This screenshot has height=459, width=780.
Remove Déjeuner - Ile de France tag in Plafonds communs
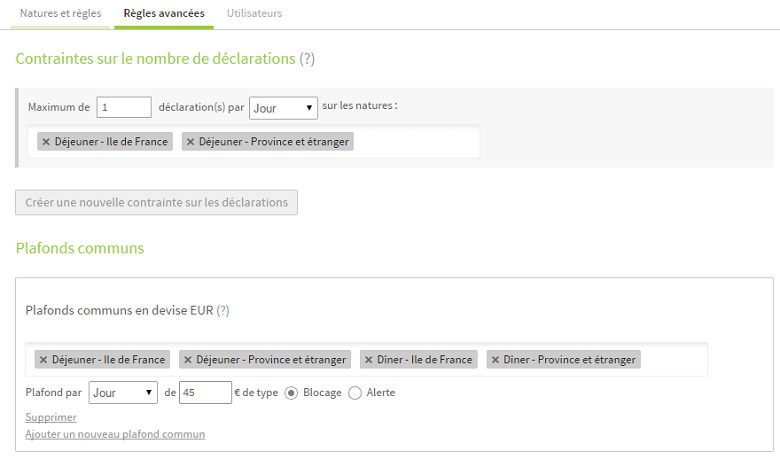[43, 360]
